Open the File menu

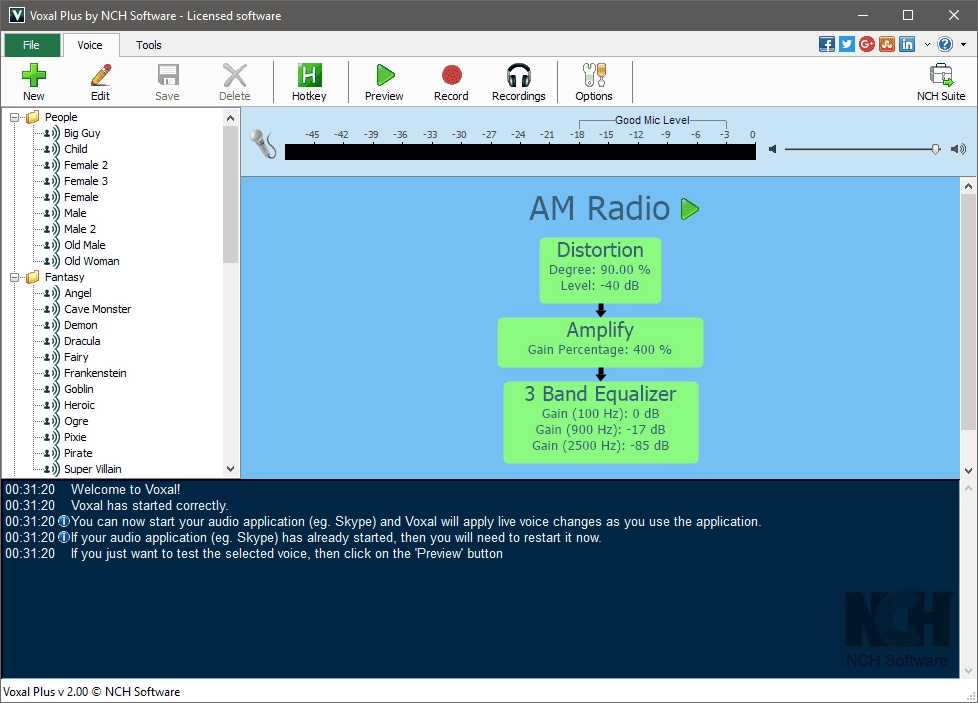point(31,45)
